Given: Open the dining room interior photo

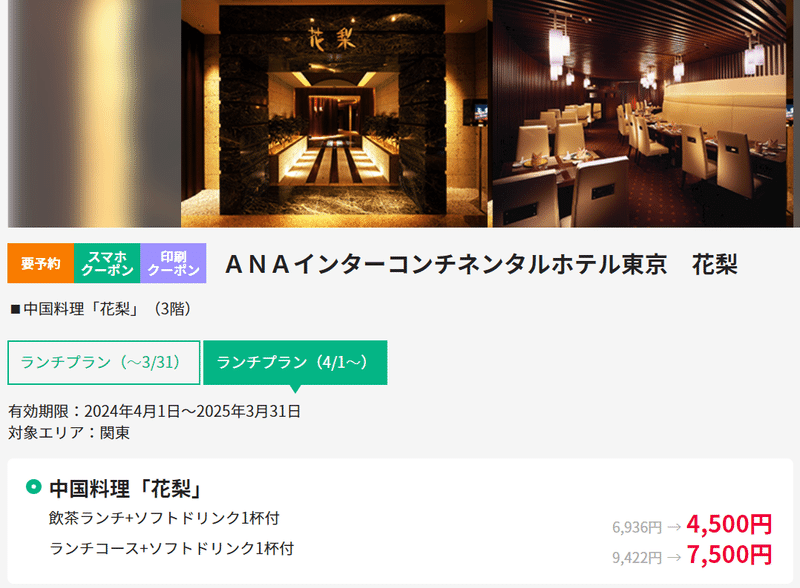Looking at the screenshot, I should coord(643,113).
